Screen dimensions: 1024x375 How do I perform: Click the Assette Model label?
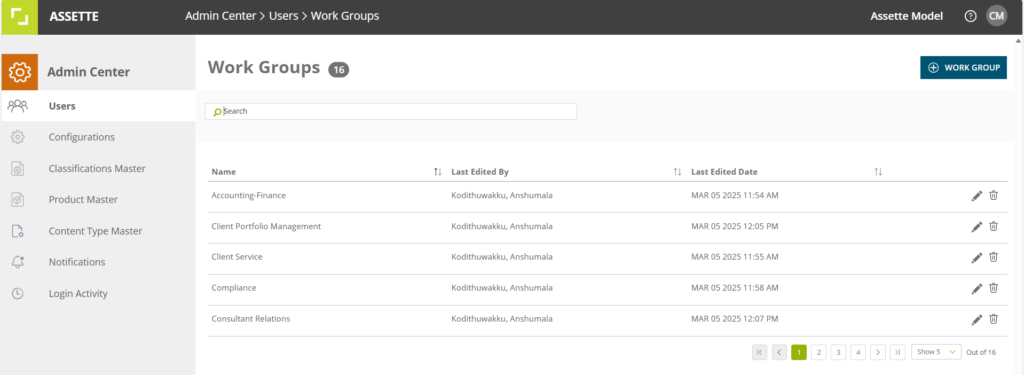click(906, 16)
